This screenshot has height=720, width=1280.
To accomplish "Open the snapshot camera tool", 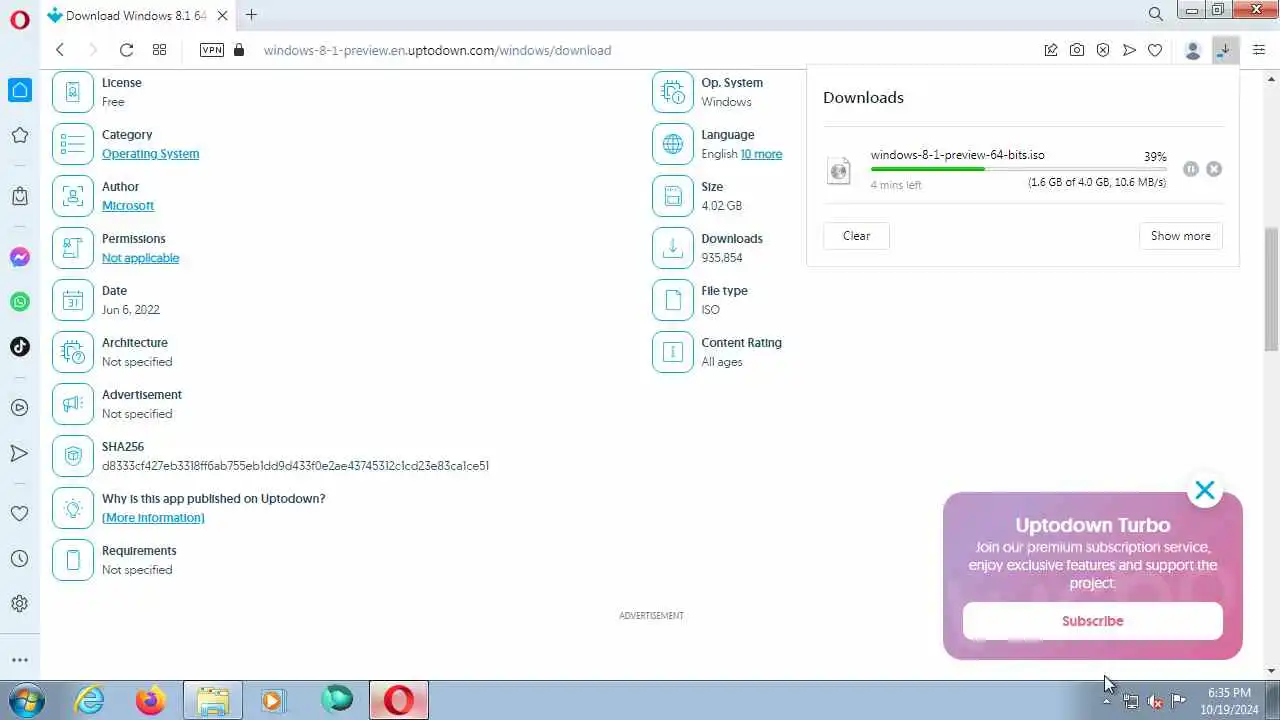I will (x=1077, y=50).
